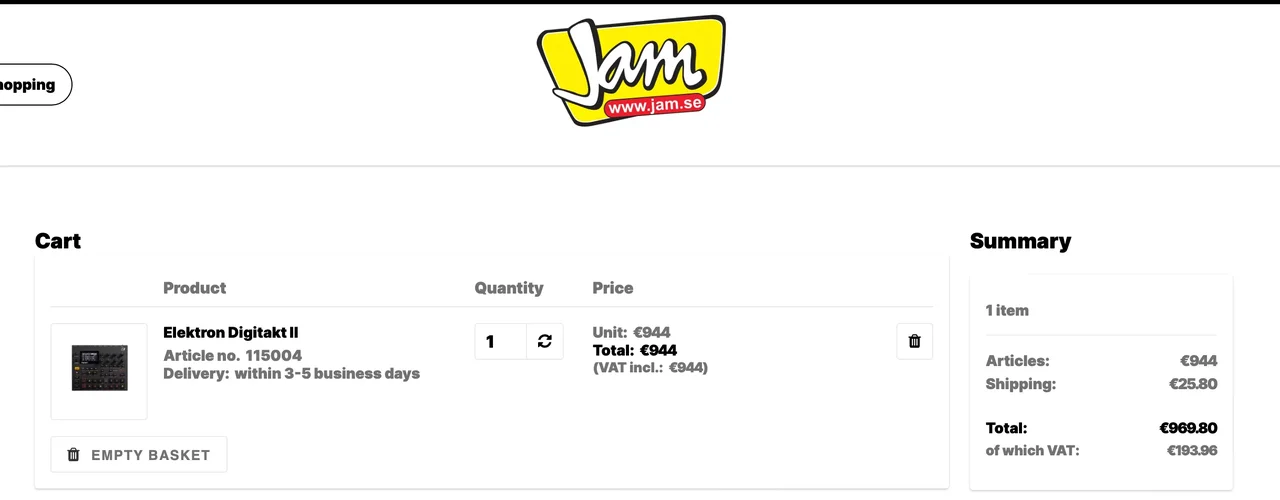1280x500 pixels.
Task: Click the VAT amount €193.96
Action: click(x=1192, y=450)
